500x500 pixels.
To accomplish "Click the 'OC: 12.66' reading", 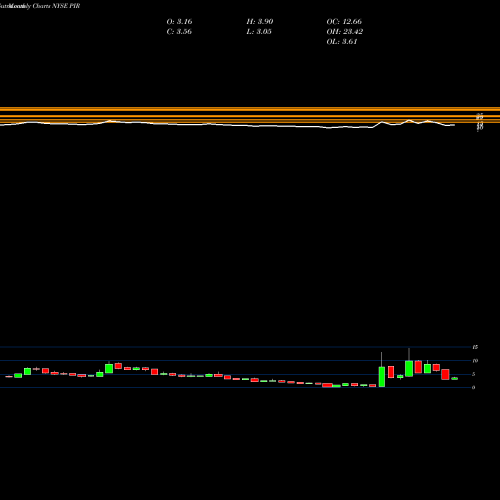I will [344, 22].
